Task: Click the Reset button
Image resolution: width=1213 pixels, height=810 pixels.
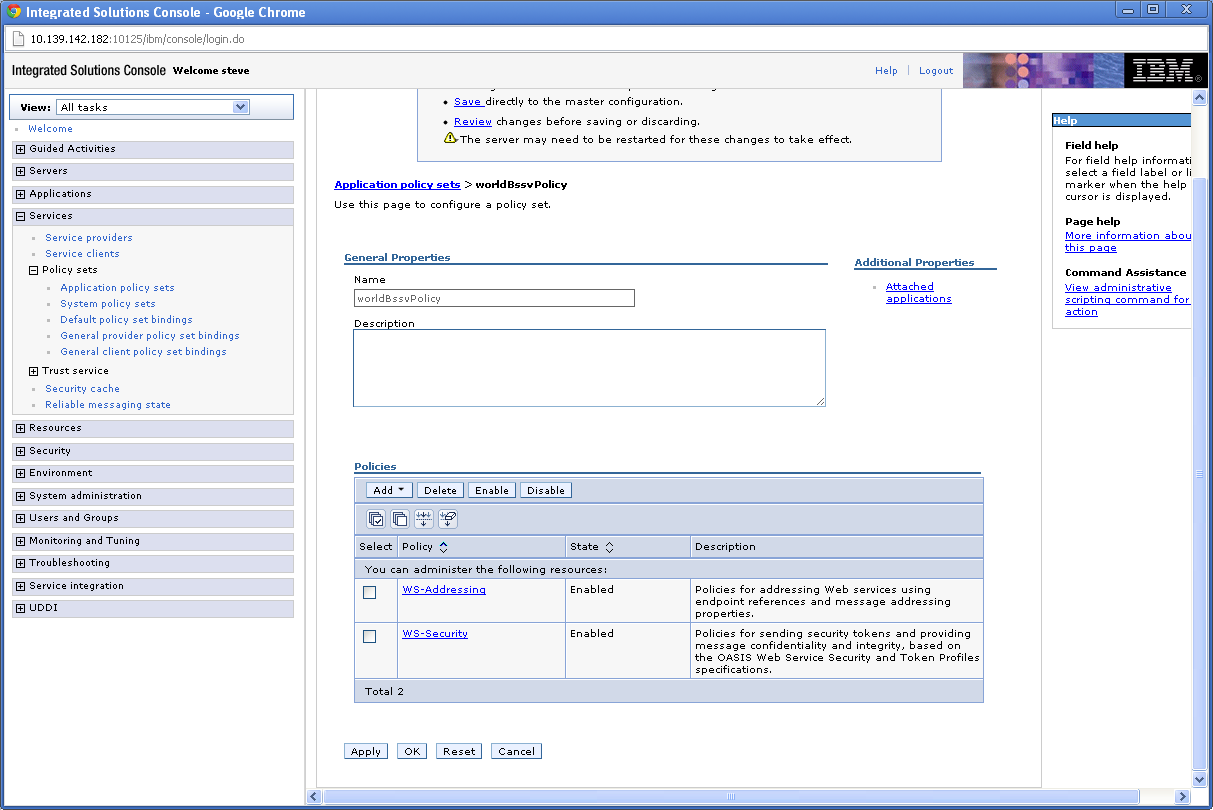Action: coord(459,751)
